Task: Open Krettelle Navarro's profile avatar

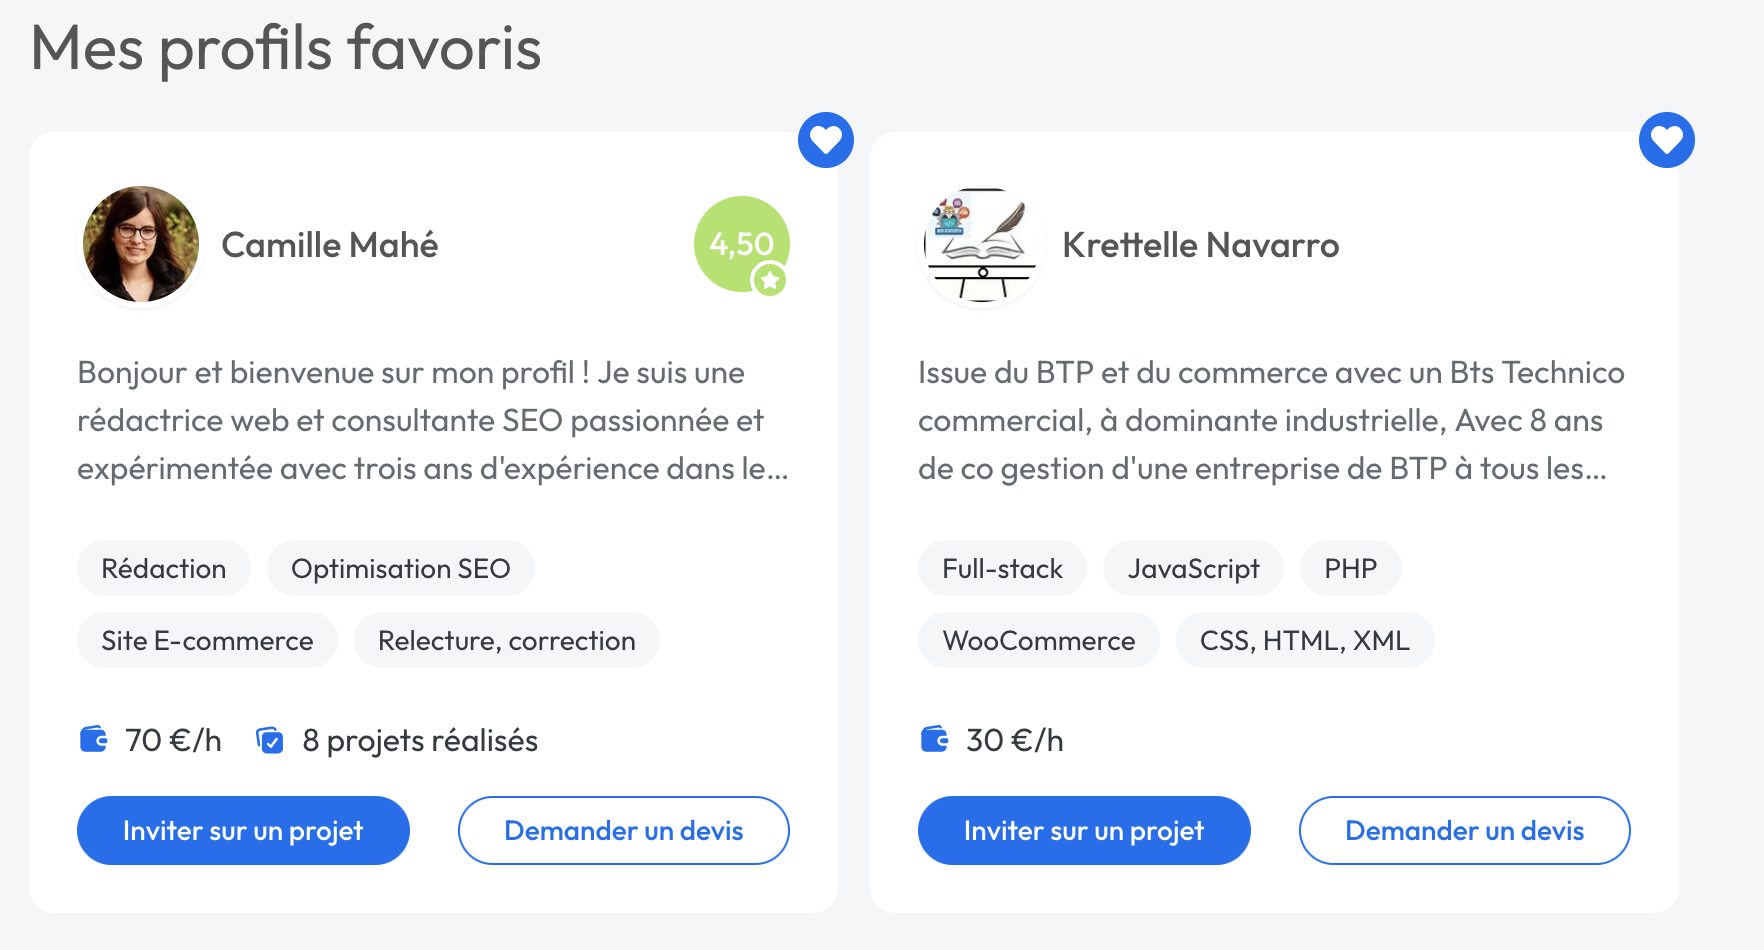Action: [x=981, y=244]
